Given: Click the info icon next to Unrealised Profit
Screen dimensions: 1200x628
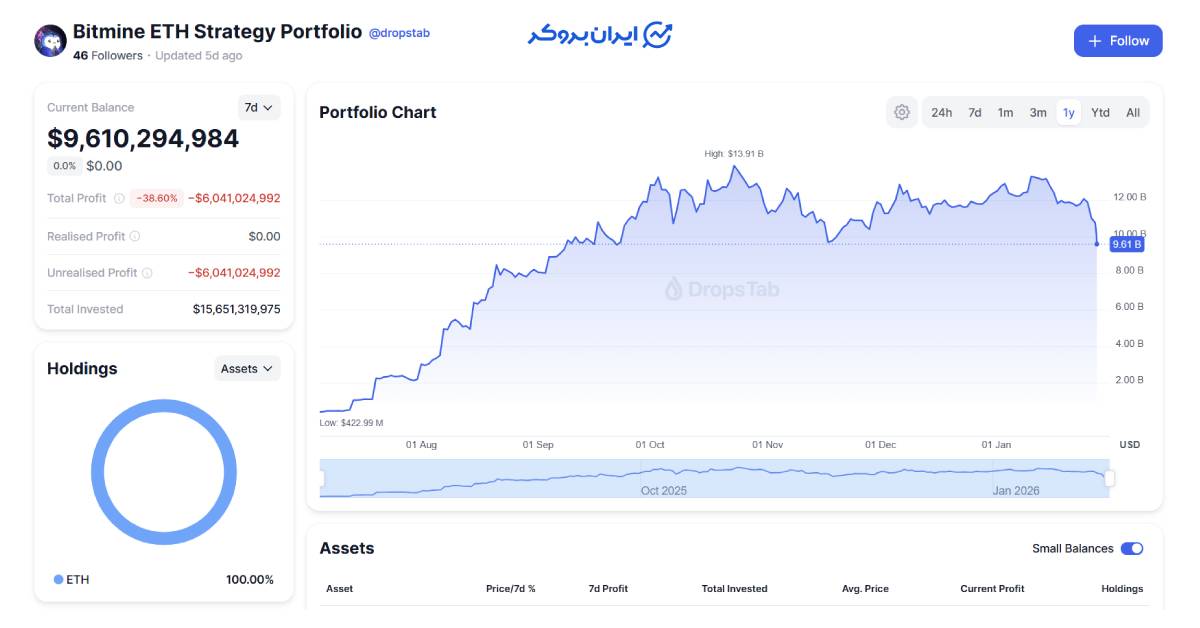Looking at the screenshot, I should coord(147,271).
